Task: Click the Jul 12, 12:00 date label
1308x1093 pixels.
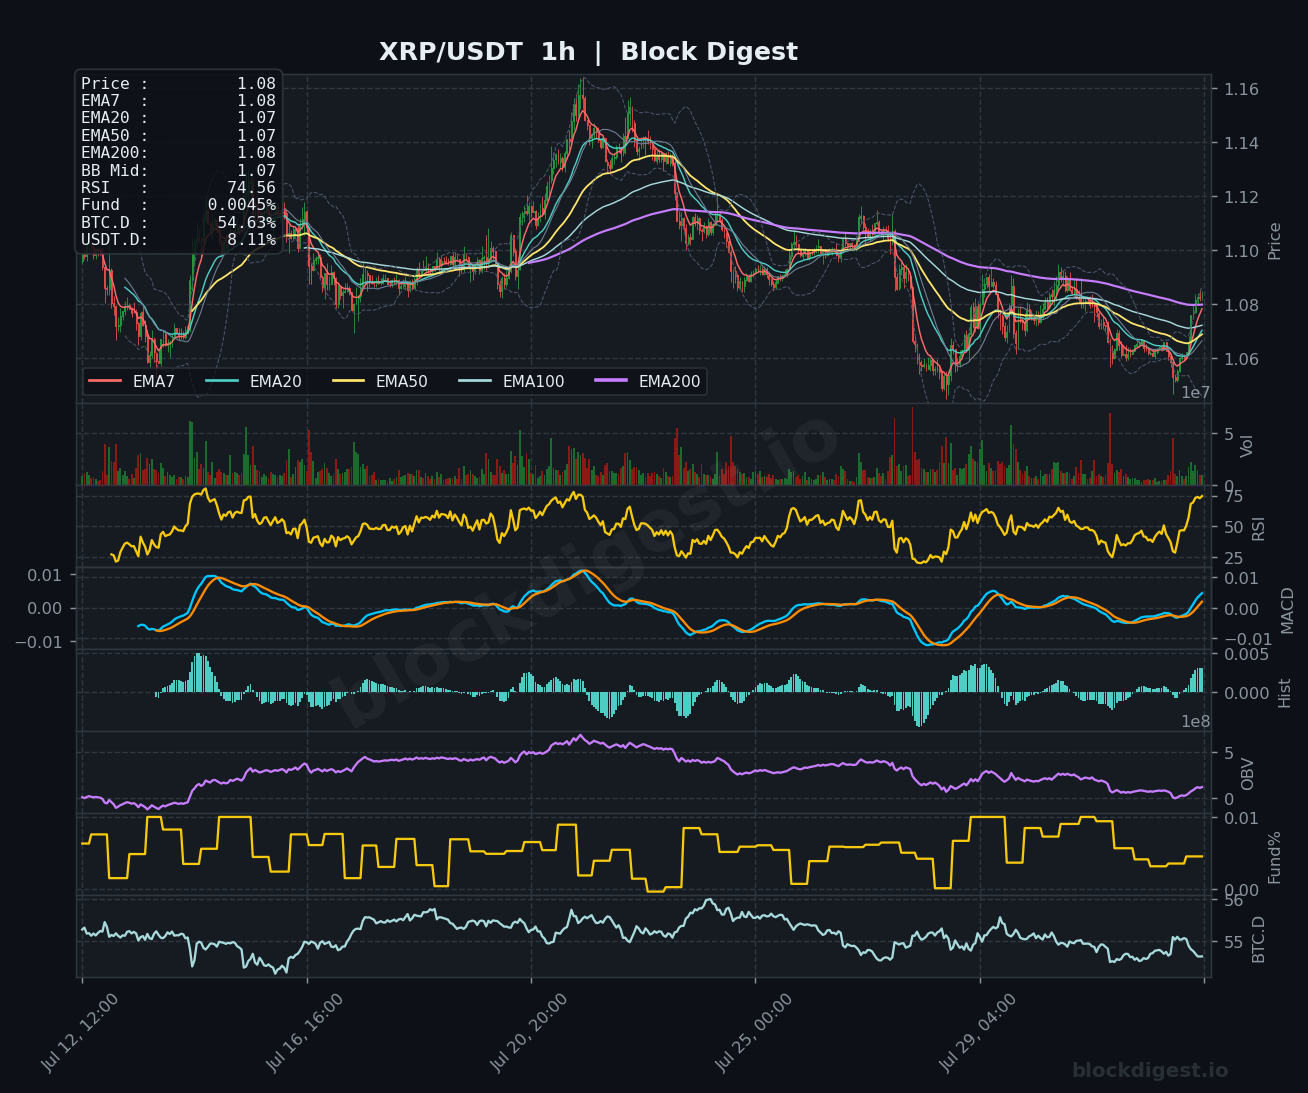Action: (x=80, y=1033)
